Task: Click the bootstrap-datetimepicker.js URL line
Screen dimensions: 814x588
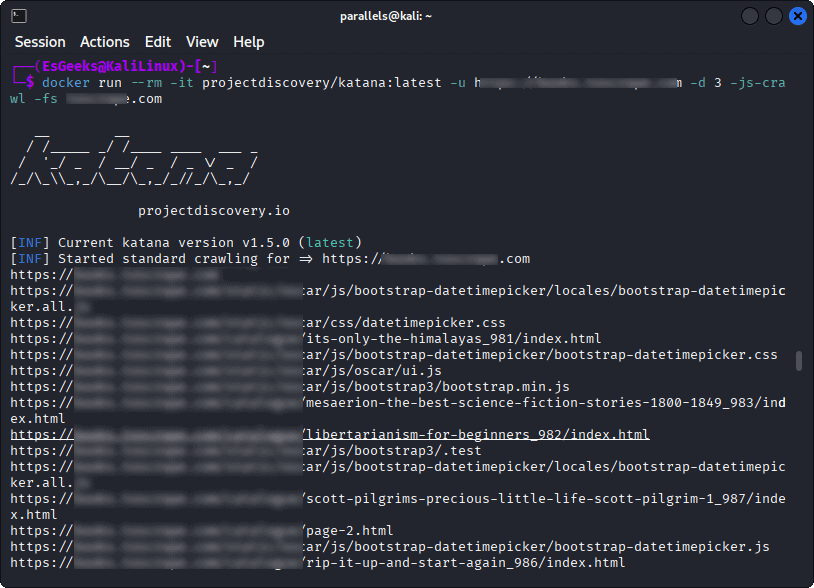Action: [390, 547]
